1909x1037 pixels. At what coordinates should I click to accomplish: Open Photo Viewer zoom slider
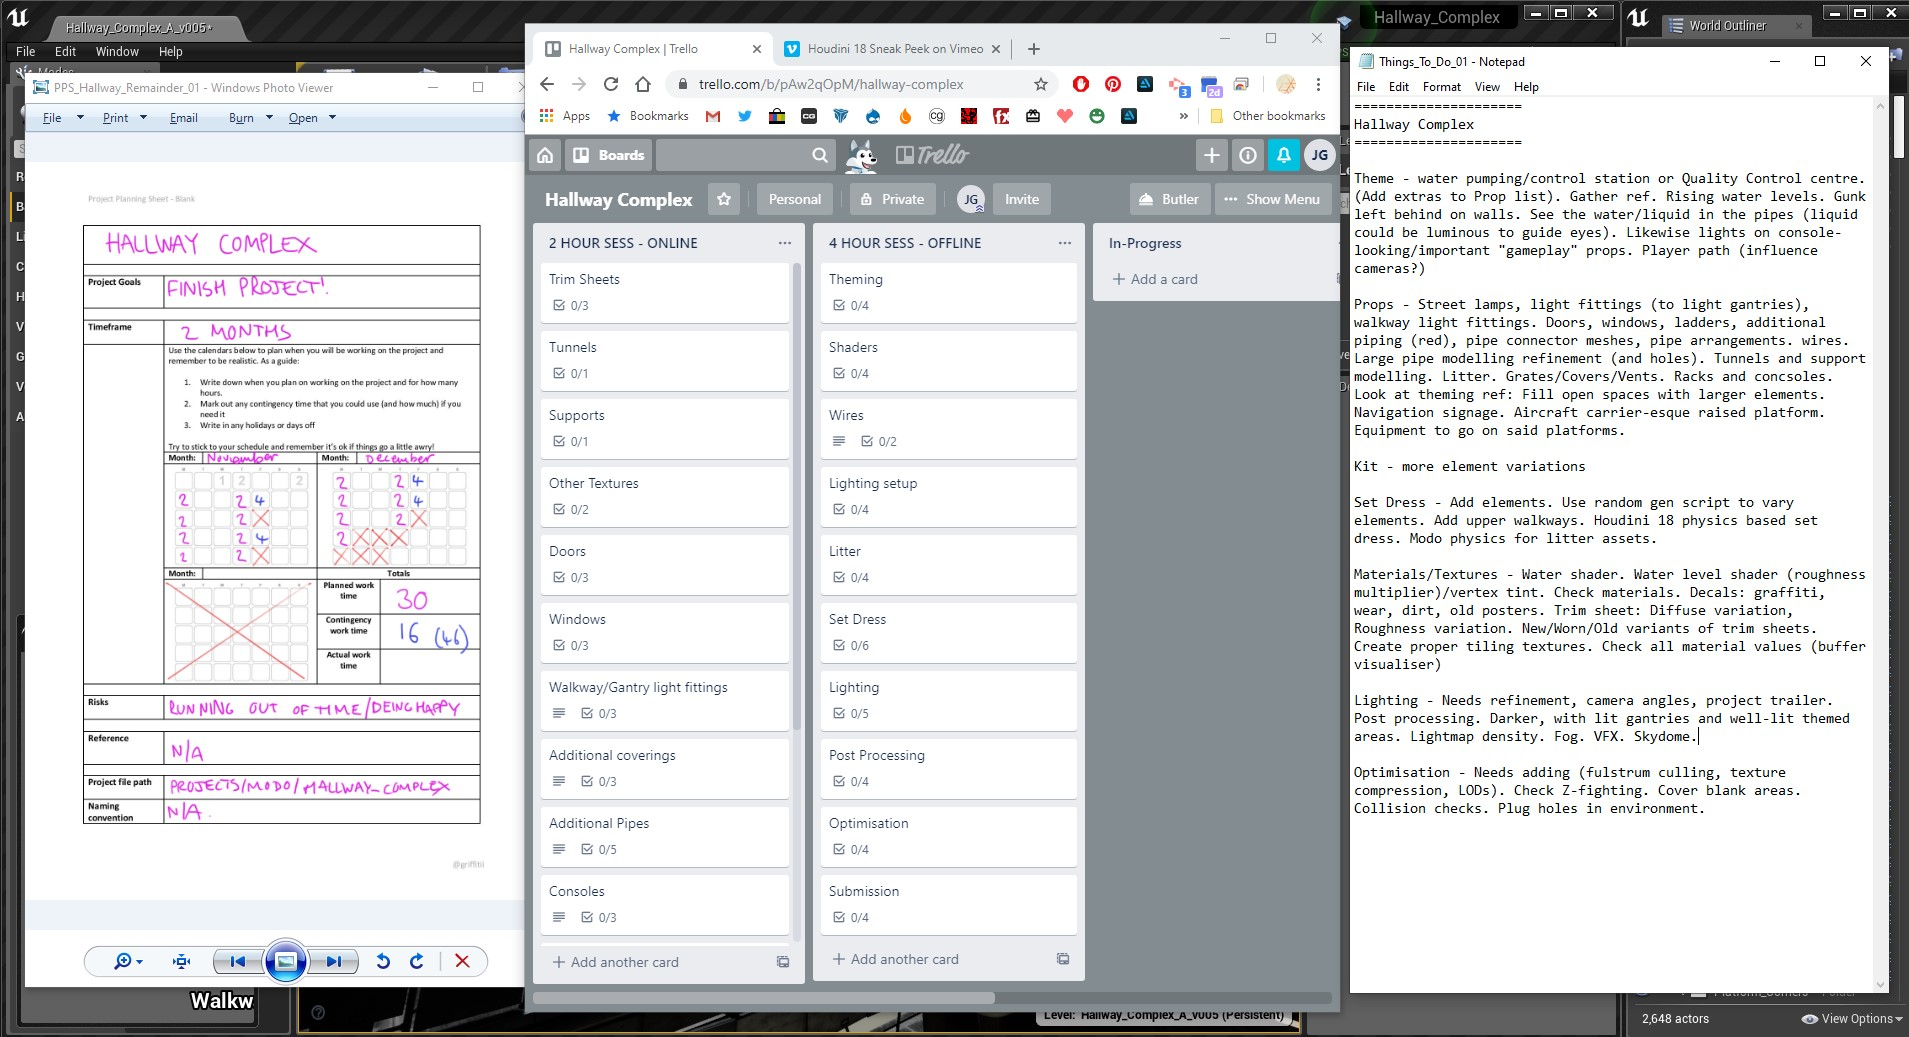[128, 961]
